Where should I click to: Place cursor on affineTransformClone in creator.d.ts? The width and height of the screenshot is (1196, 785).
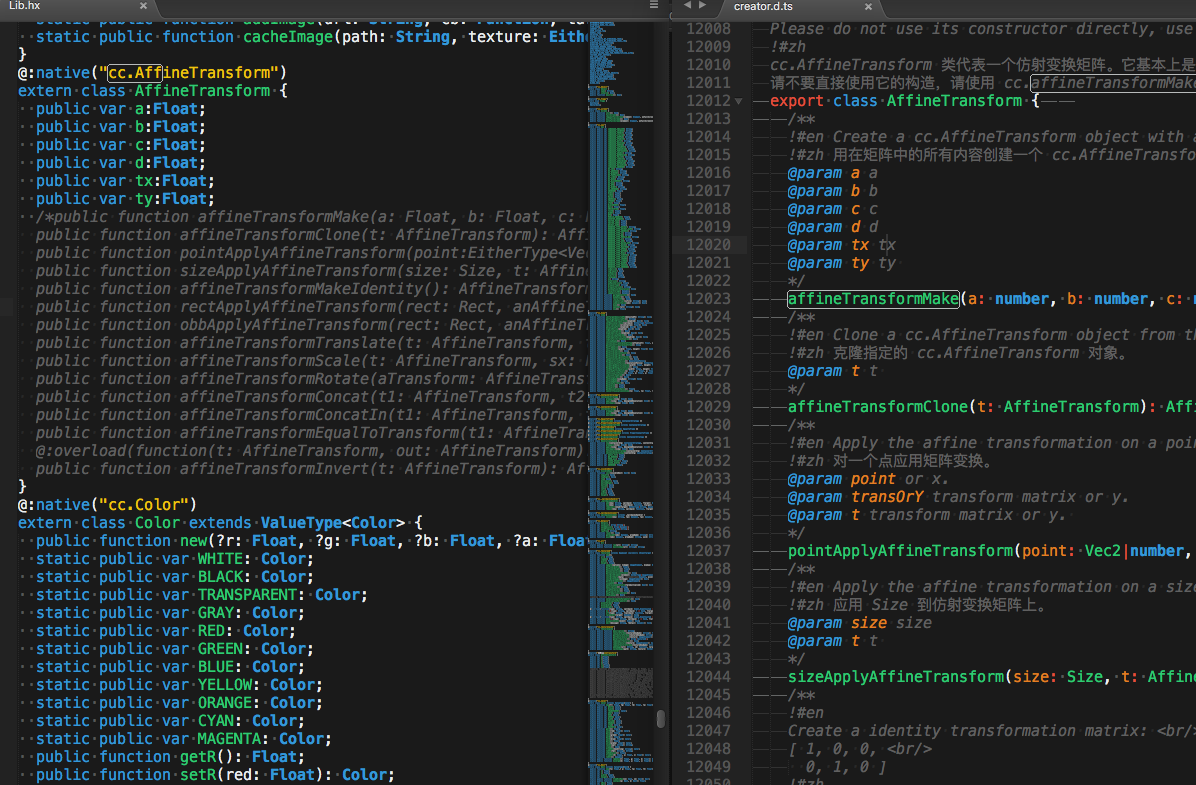[877, 407]
